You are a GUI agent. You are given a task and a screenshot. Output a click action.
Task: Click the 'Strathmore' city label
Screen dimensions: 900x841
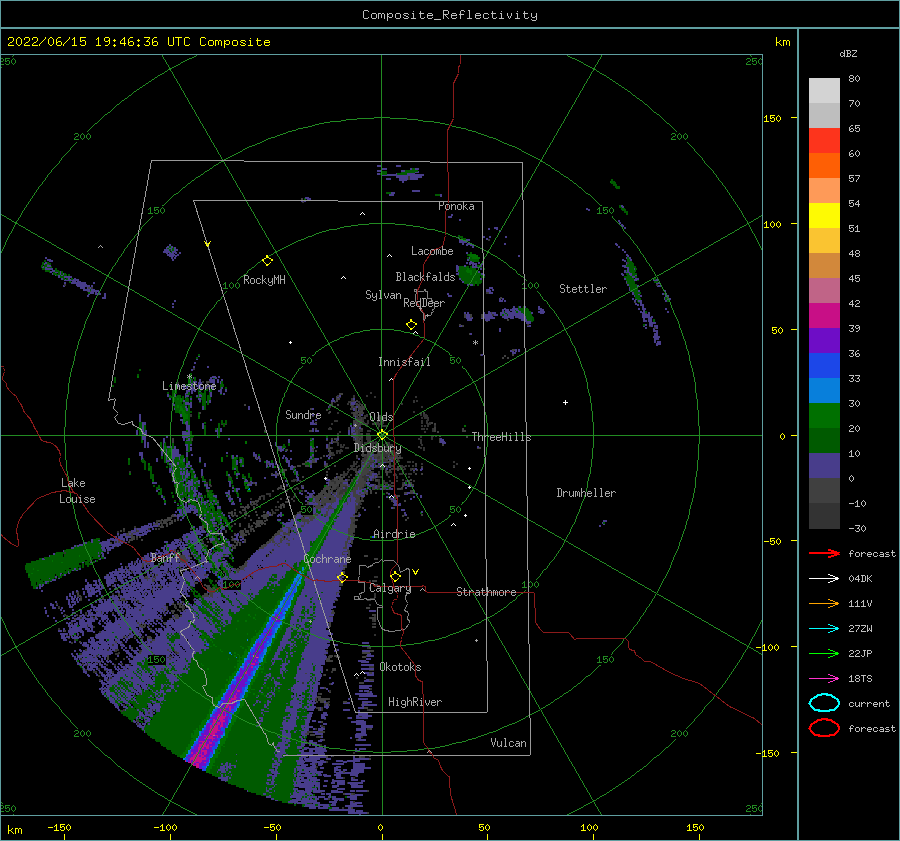point(486,592)
